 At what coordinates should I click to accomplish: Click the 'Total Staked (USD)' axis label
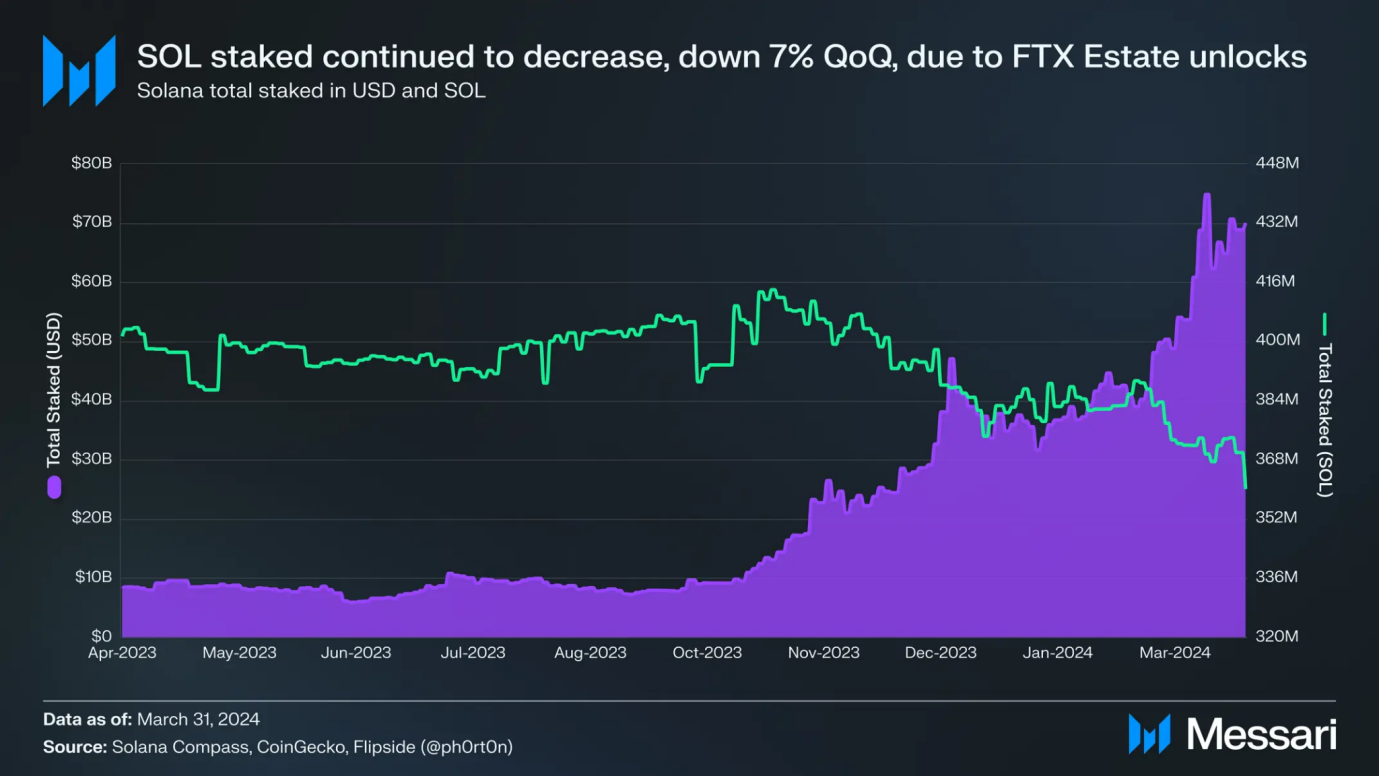point(54,390)
